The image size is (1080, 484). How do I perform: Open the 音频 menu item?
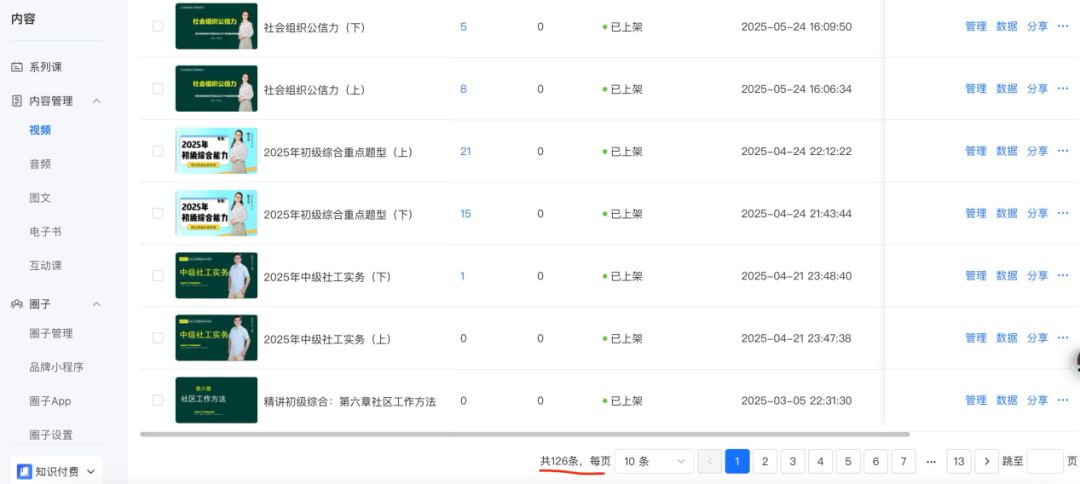click(x=40, y=164)
